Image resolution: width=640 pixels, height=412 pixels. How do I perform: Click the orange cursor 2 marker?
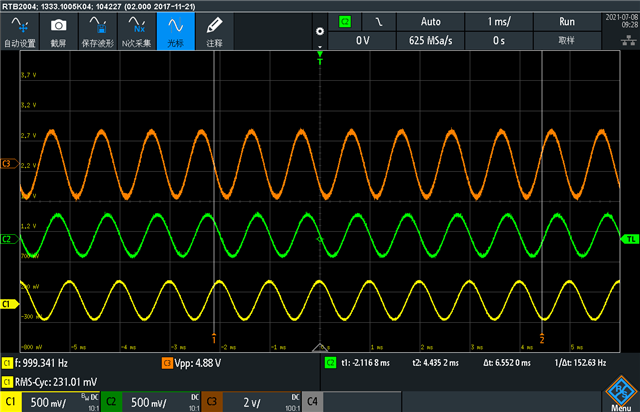(542, 337)
